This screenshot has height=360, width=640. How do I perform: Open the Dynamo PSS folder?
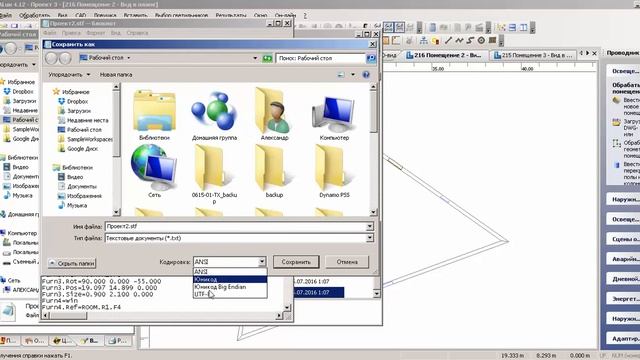coord(334,171)
